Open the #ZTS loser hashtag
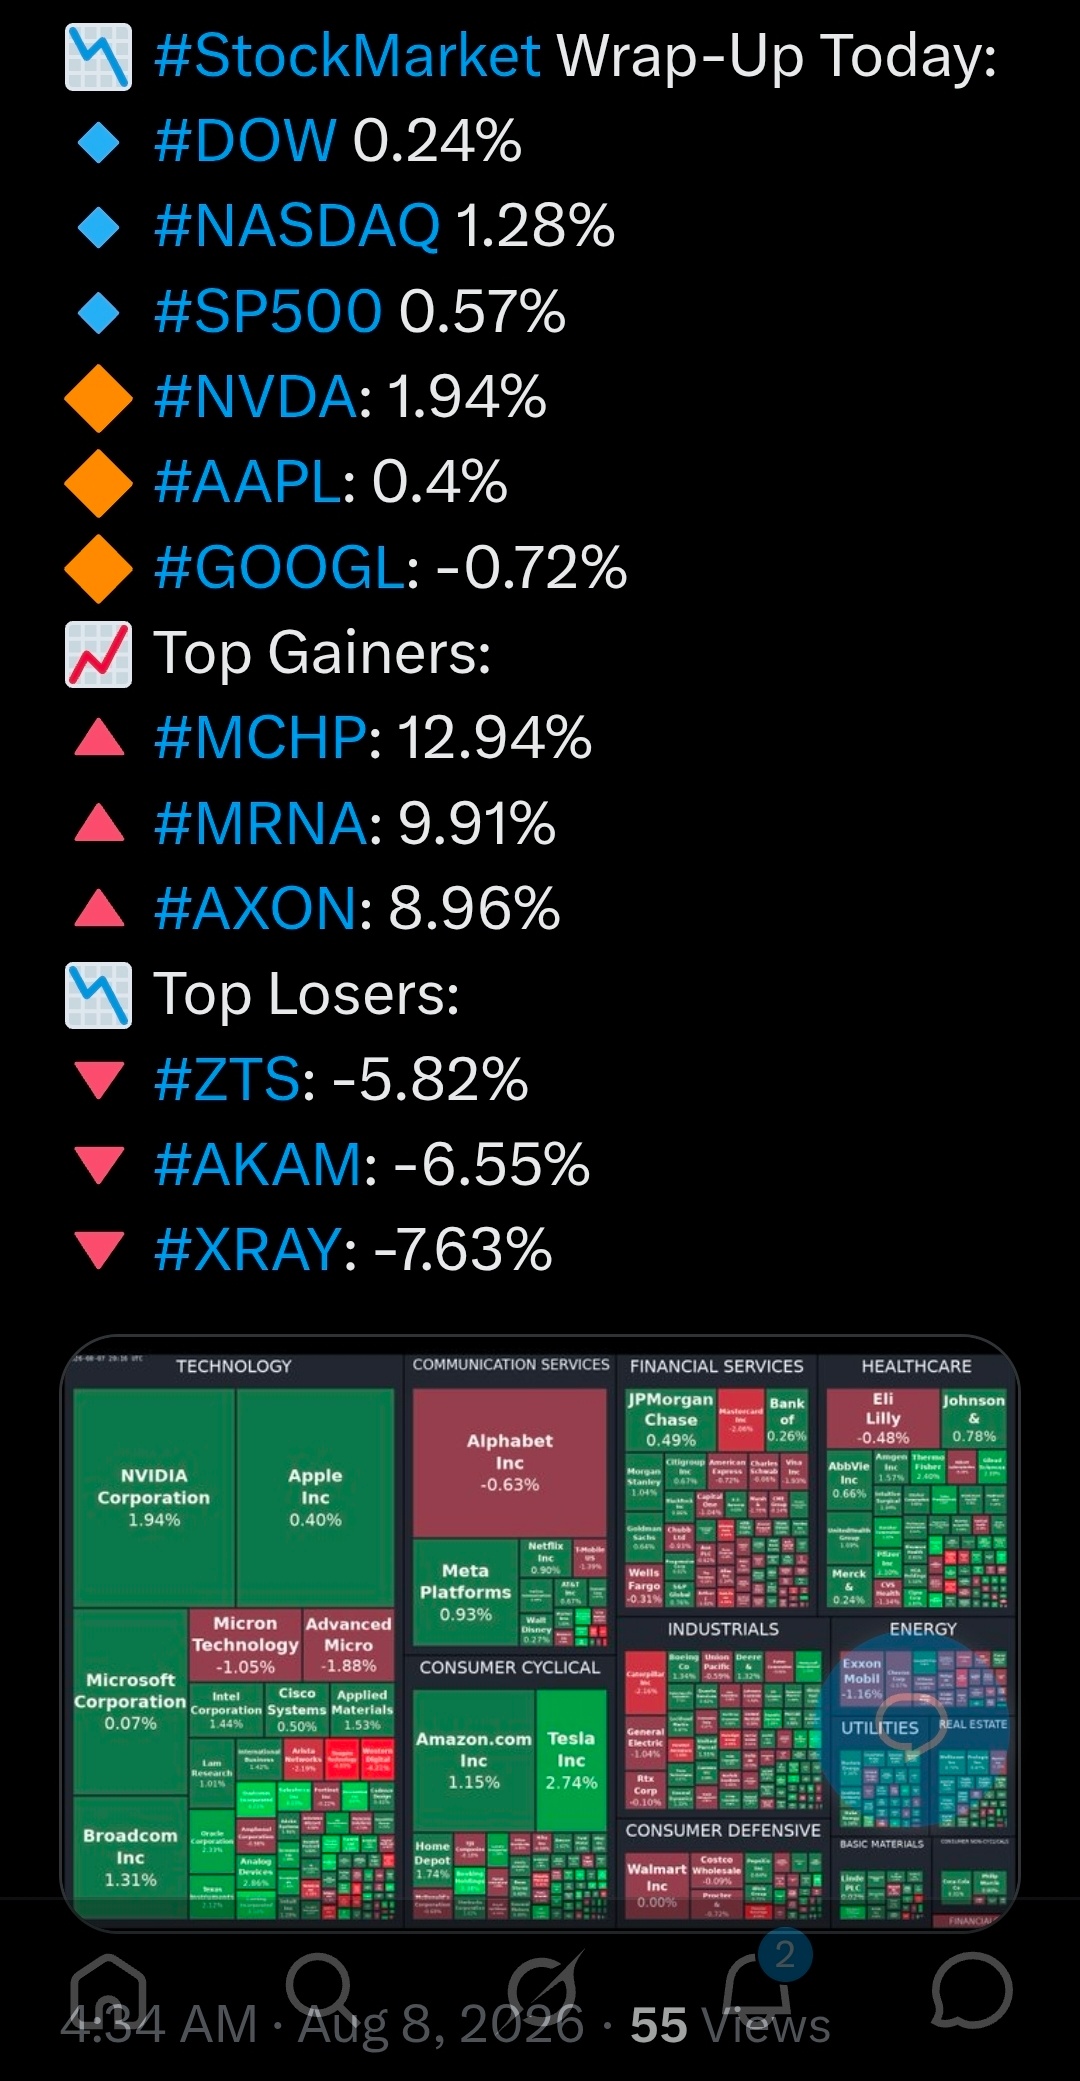Screen dimensions: 1080x2081 pos(227,1080)
